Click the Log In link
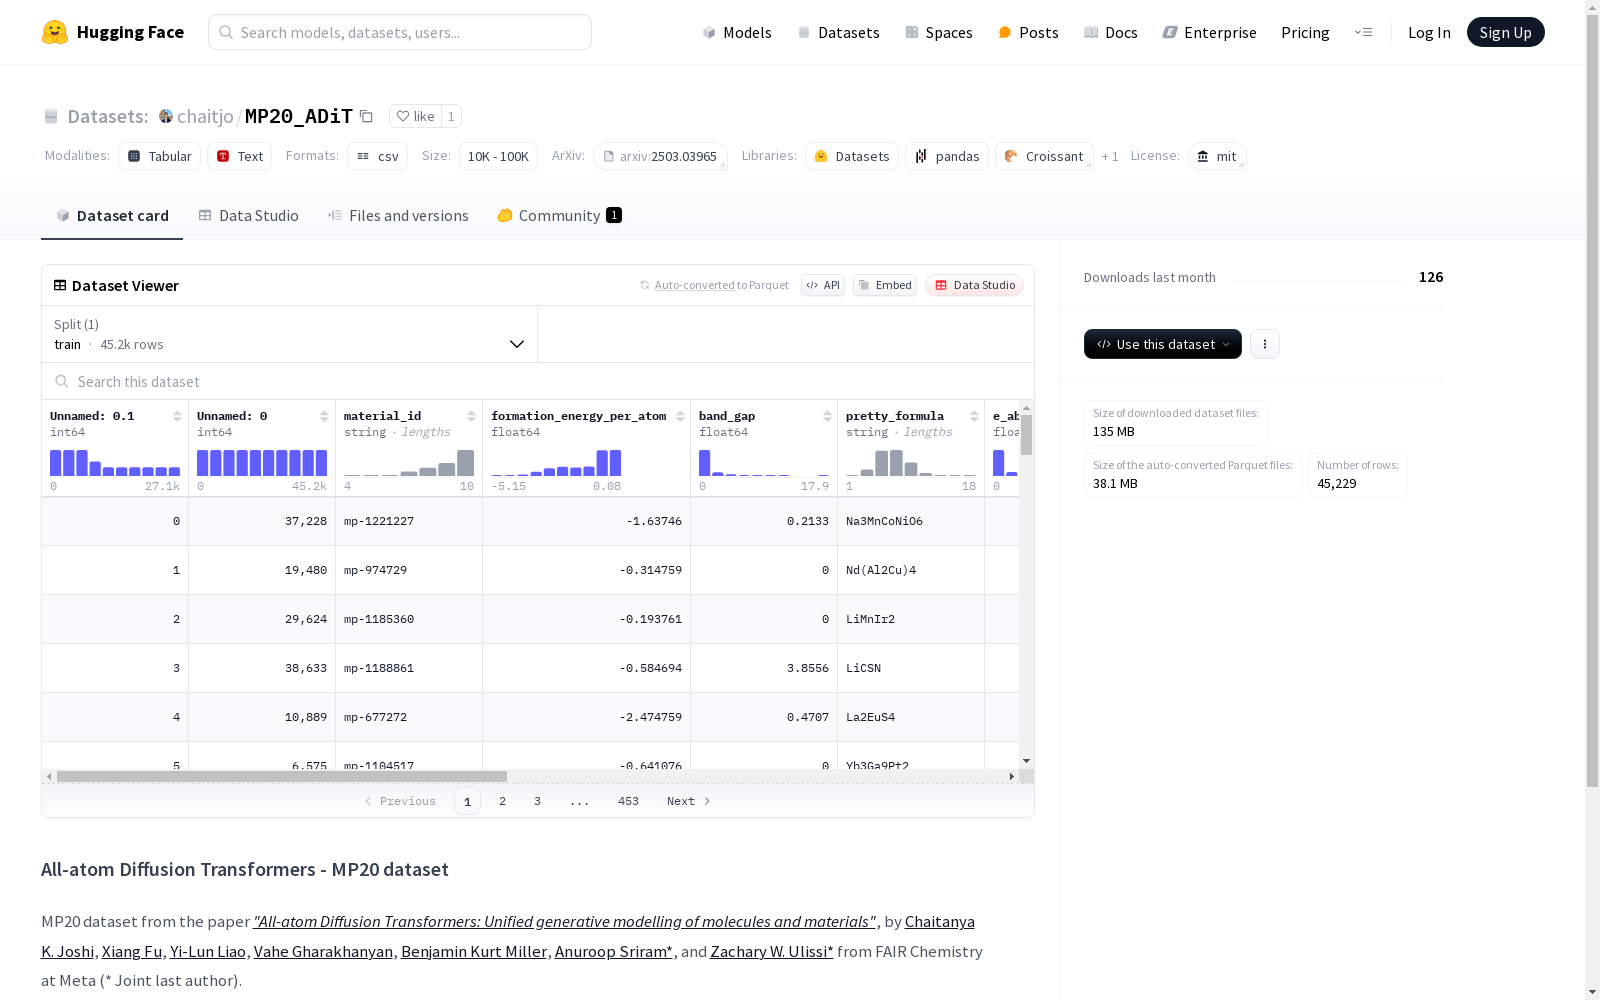The image size is (1600, 1000). 1429,32
